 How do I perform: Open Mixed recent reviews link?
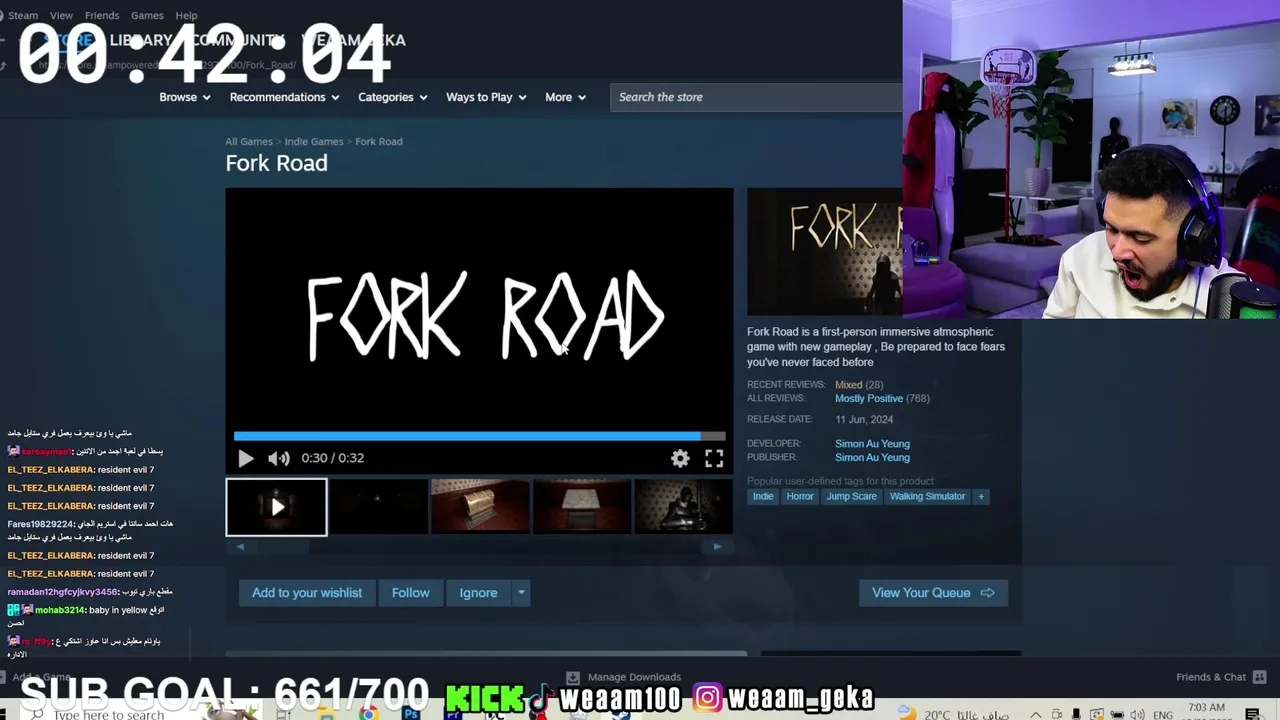[x=848, y=385]
